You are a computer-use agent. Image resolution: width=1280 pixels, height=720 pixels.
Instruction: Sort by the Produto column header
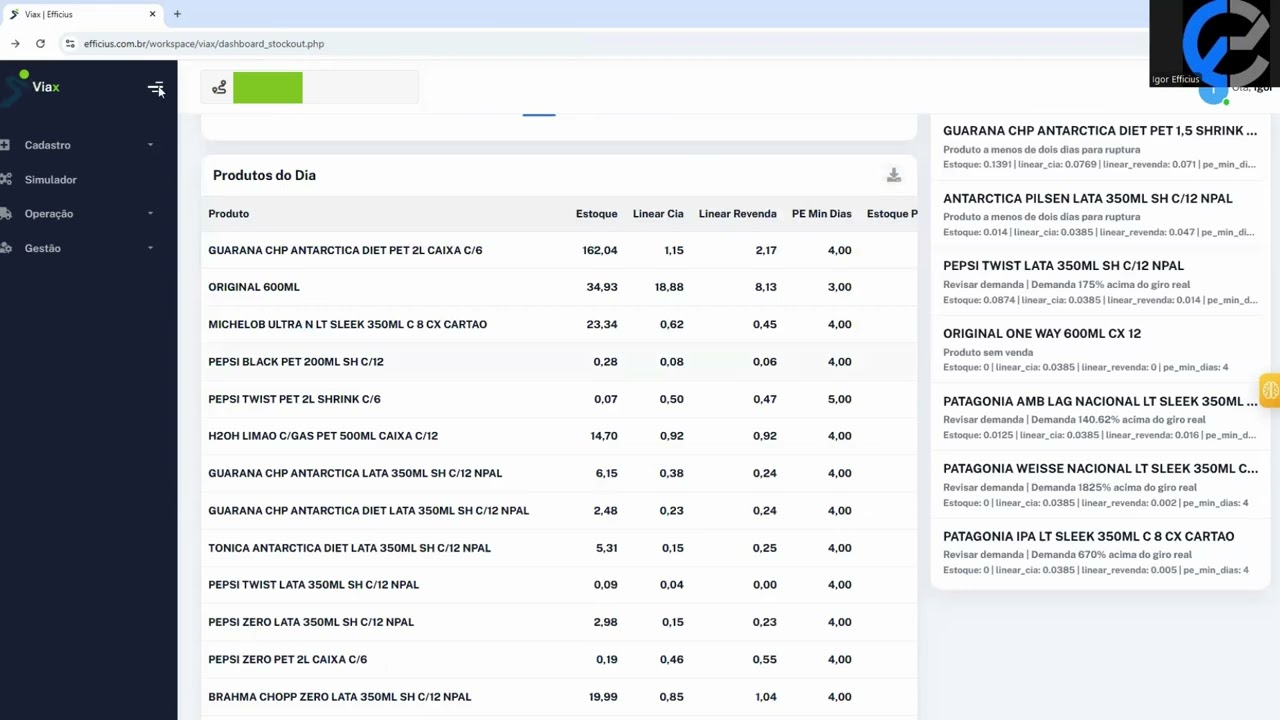pyautogui.click(x=229, y=214)
